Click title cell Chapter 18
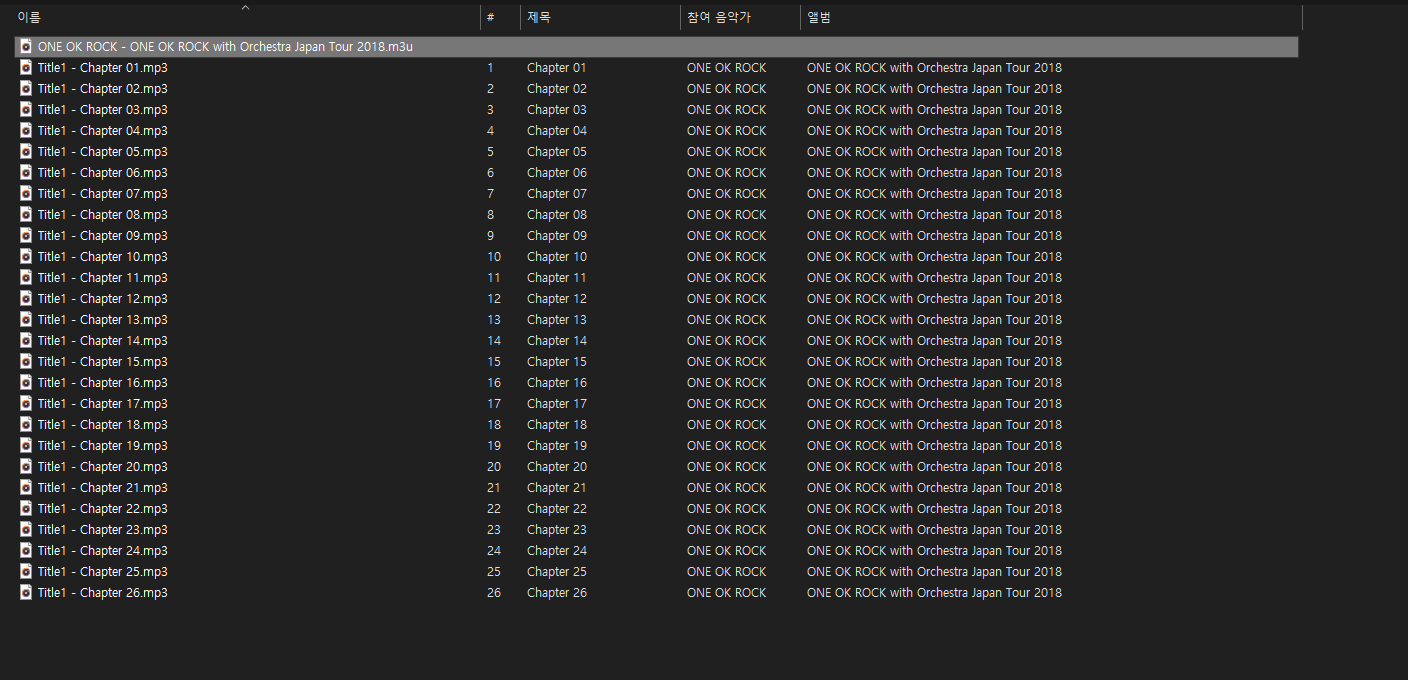This screenshot has height=680, width=1408. (557, 425)
